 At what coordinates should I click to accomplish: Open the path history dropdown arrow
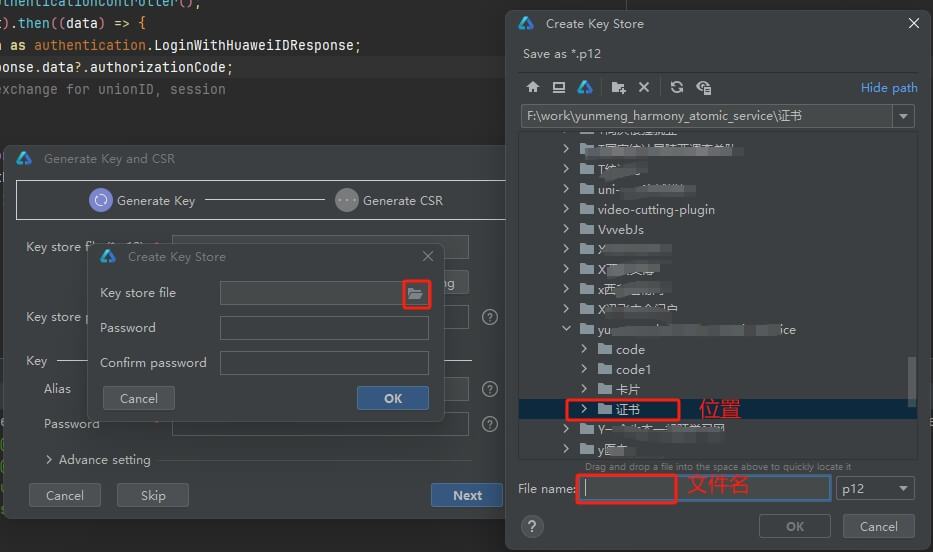tap(903, 116)
